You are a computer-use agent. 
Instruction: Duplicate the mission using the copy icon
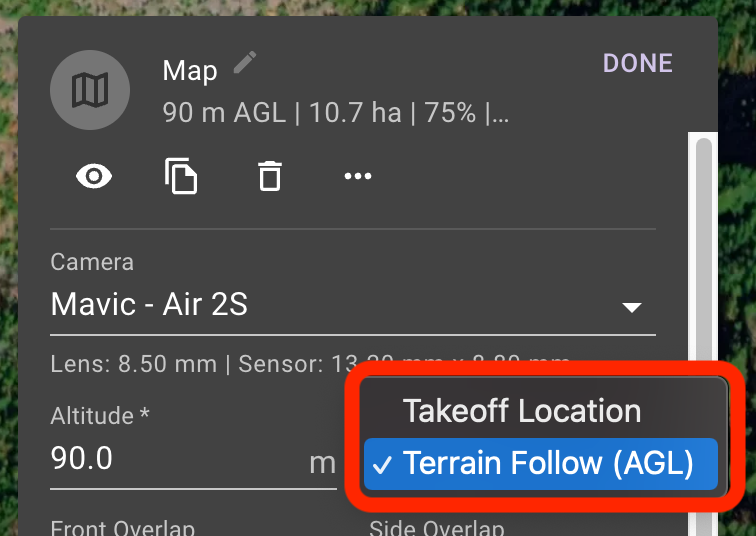181,176
